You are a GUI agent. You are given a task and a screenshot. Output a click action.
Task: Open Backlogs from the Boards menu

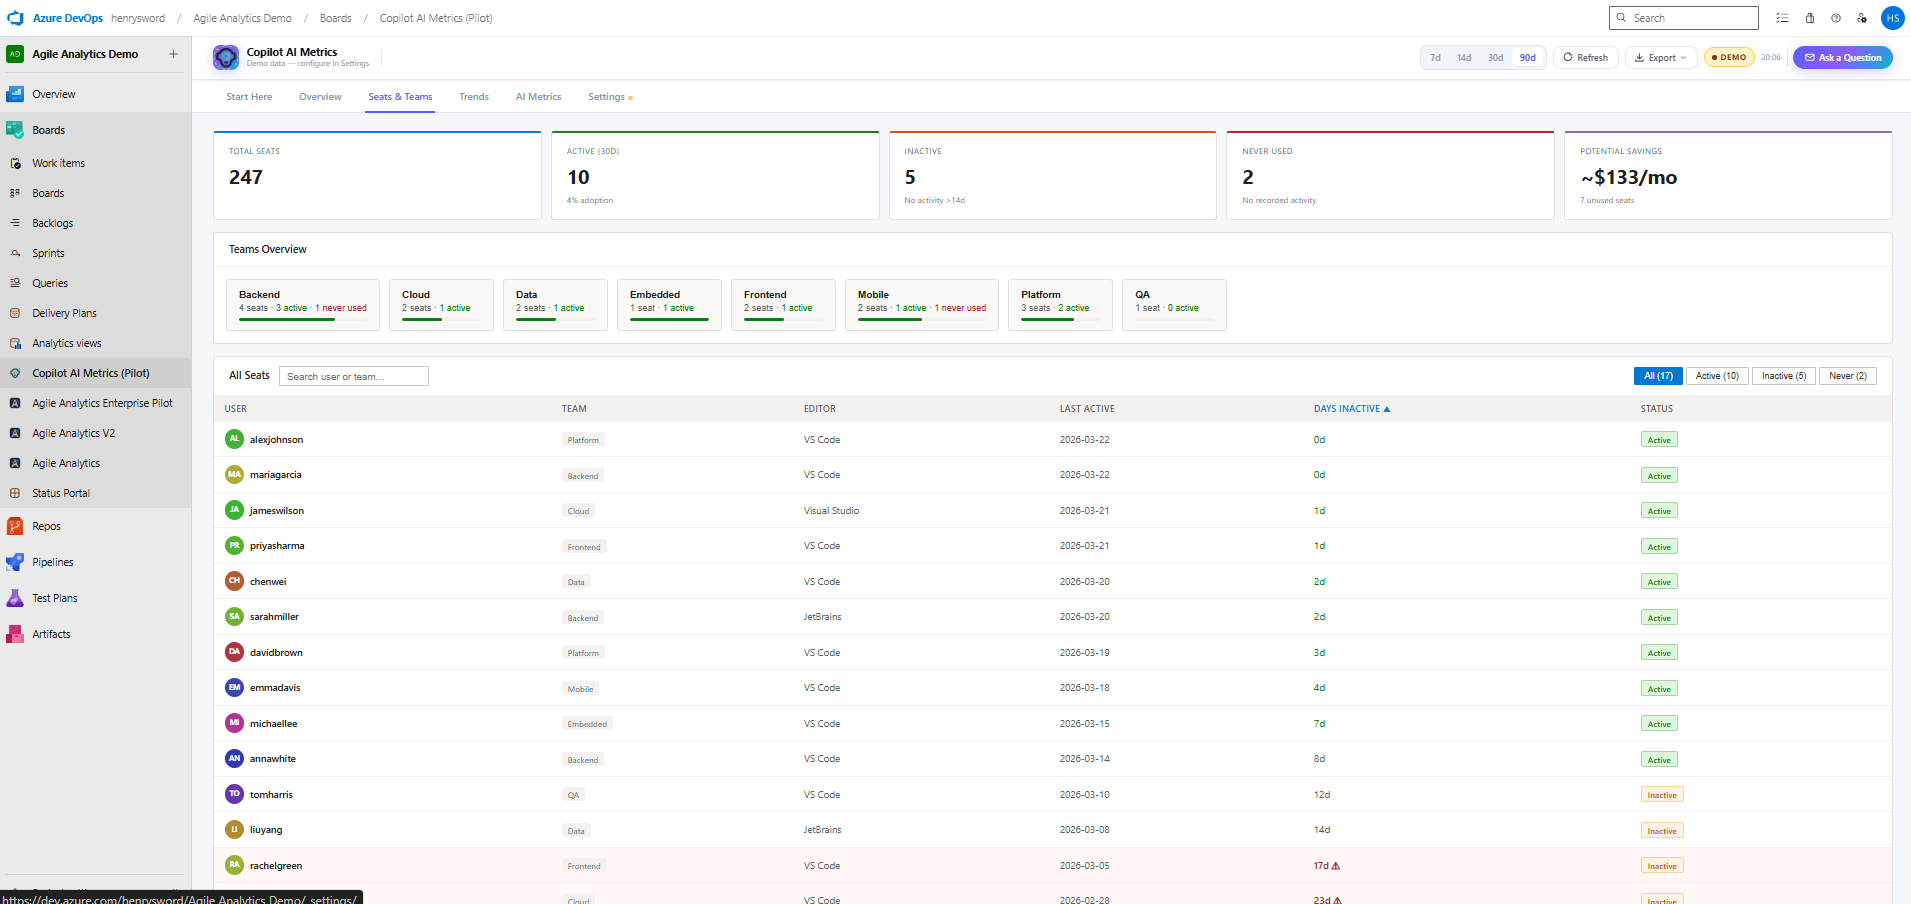coord(52,222)
